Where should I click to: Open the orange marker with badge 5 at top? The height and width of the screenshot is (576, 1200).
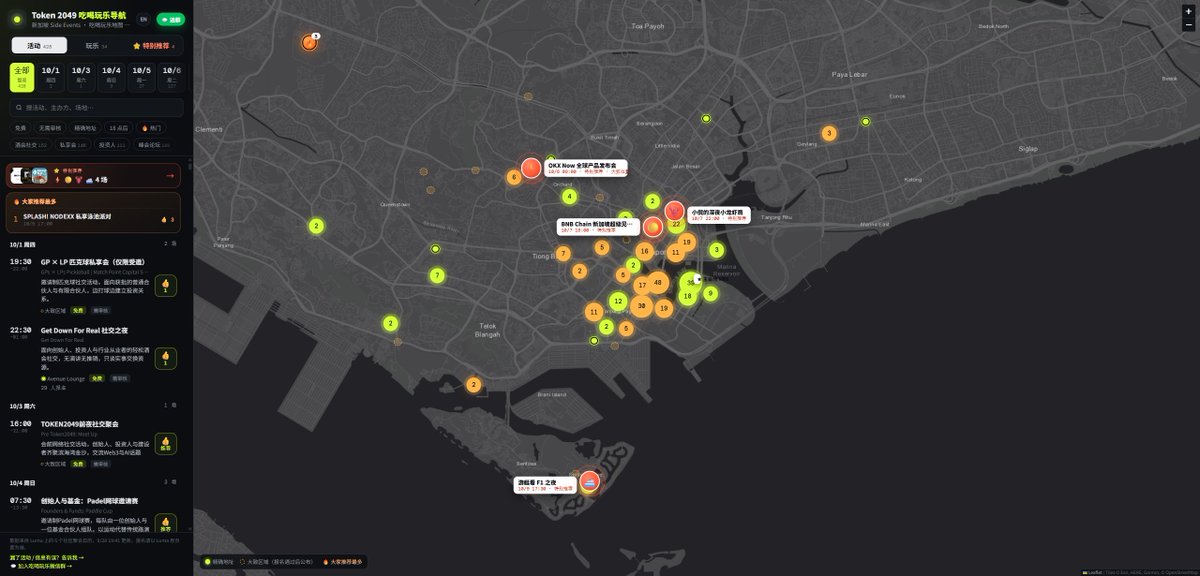309,42
